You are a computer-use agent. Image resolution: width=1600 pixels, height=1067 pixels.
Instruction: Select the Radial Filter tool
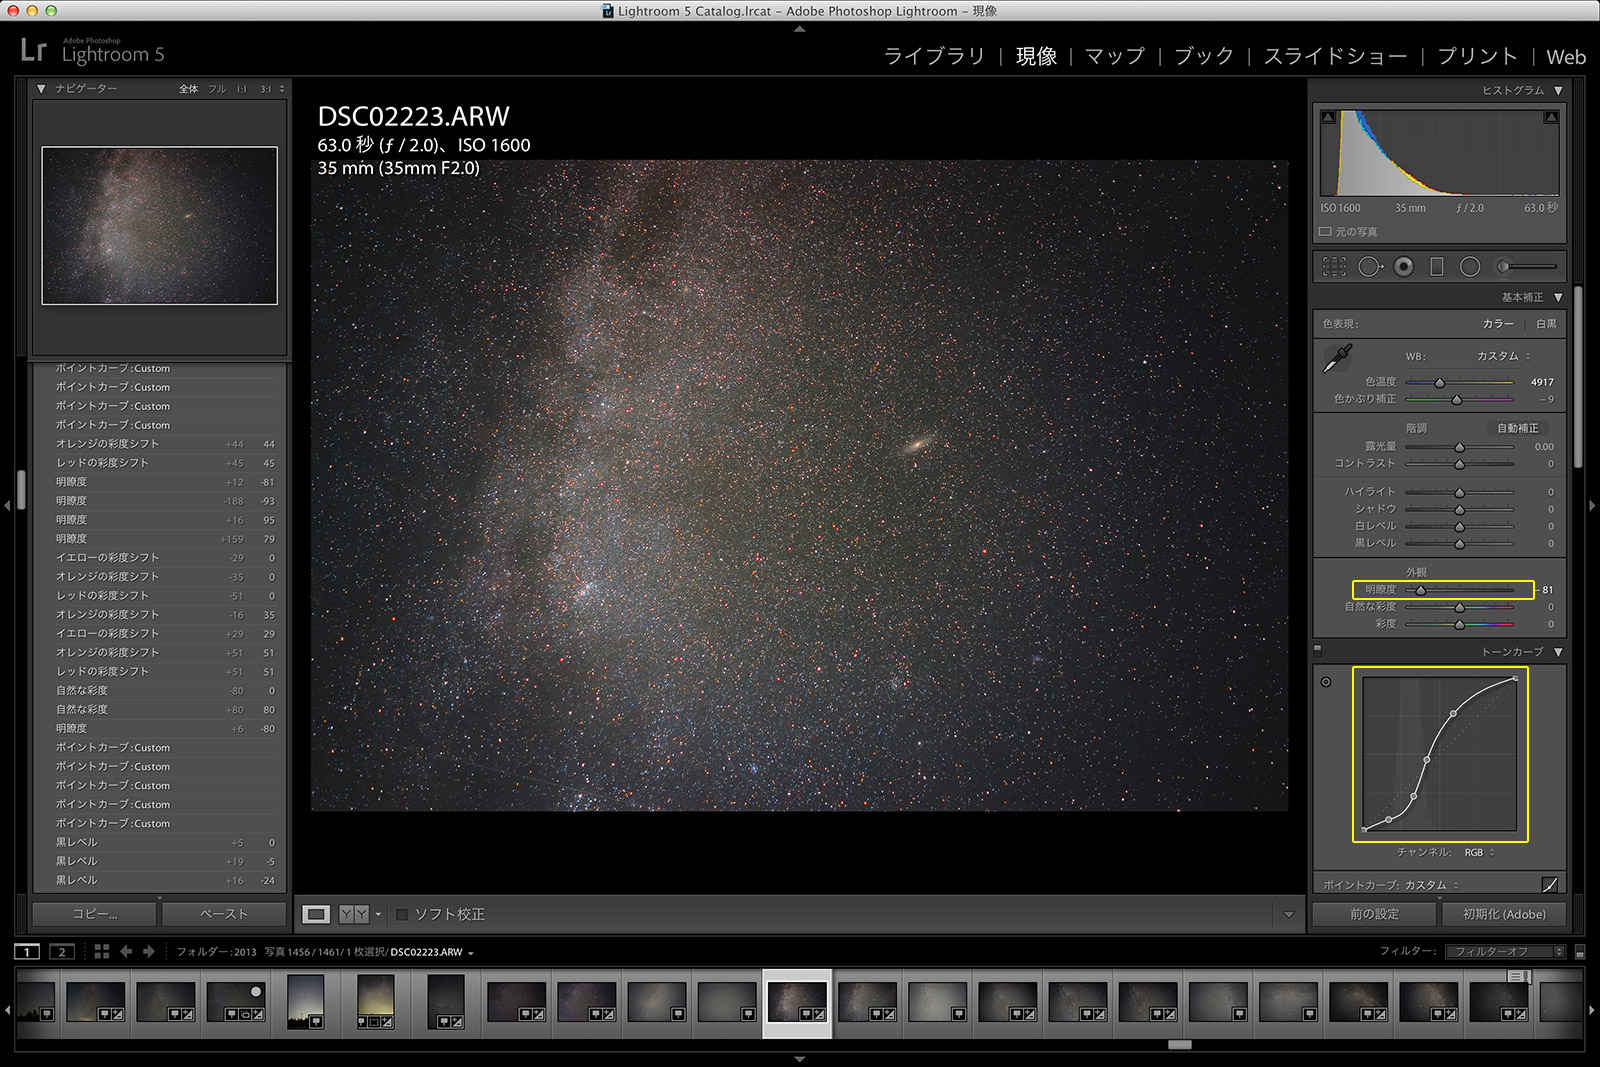coord(1470,267)
